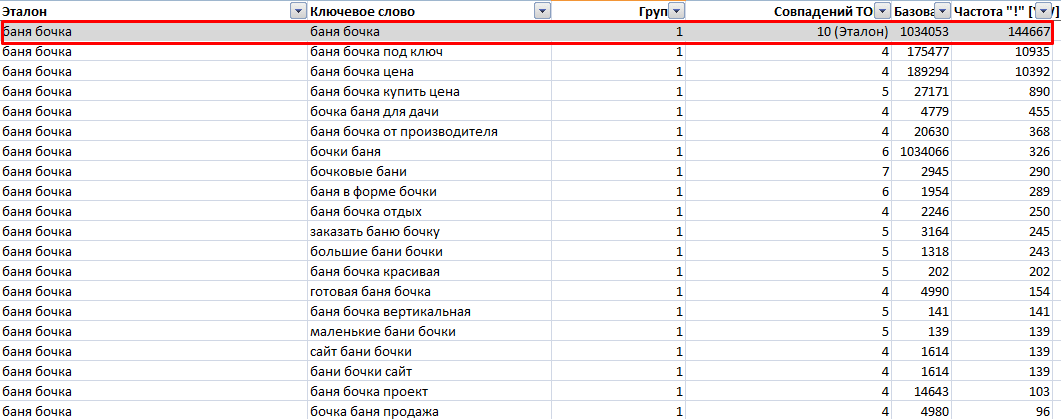Select keyword cell готовая баня бочка
Image resolution: width=1061 pixels, height=419 pixels.
370,292
